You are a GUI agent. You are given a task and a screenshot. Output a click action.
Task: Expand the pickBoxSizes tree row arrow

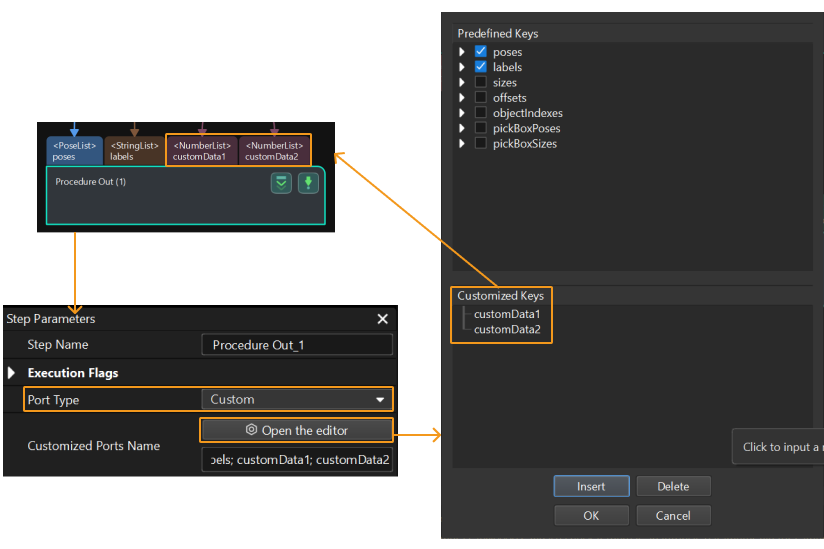click(x=462, y=143)
